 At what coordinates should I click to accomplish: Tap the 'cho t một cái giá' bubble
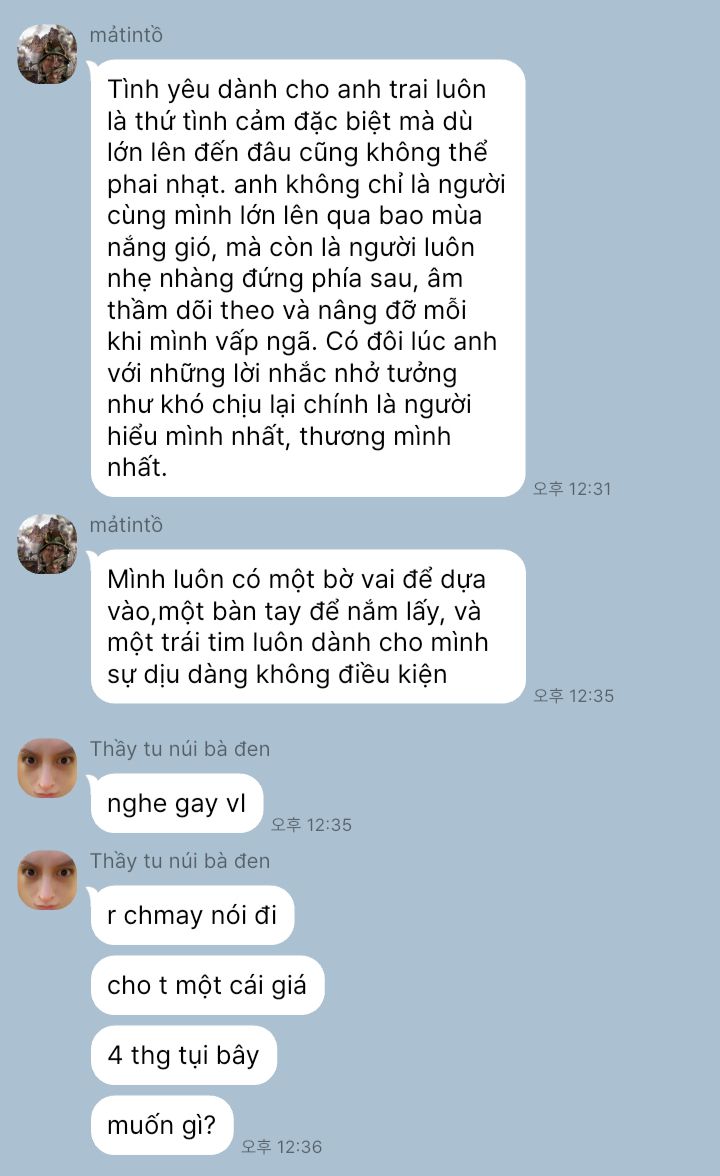coord(207,985)
